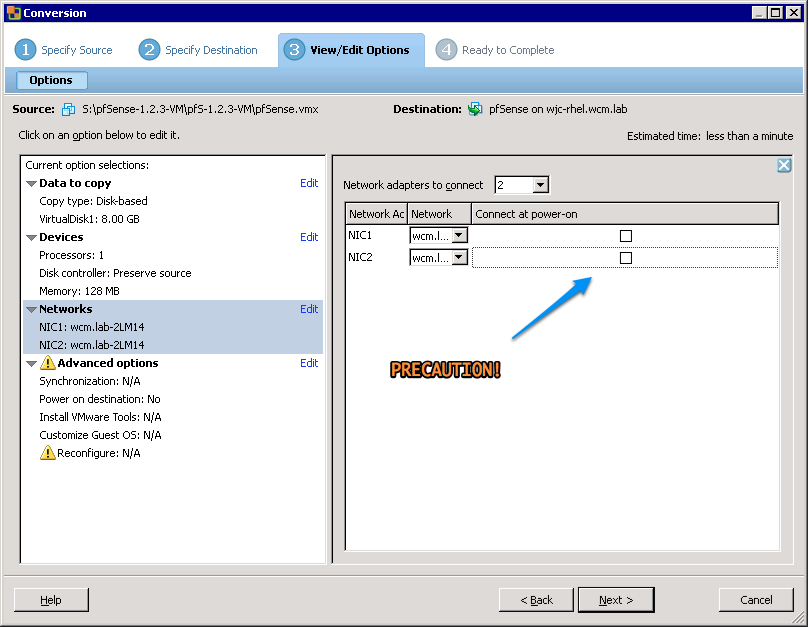Click the Connect at power-on column header
808x627 pixels.
coord(625,214)
